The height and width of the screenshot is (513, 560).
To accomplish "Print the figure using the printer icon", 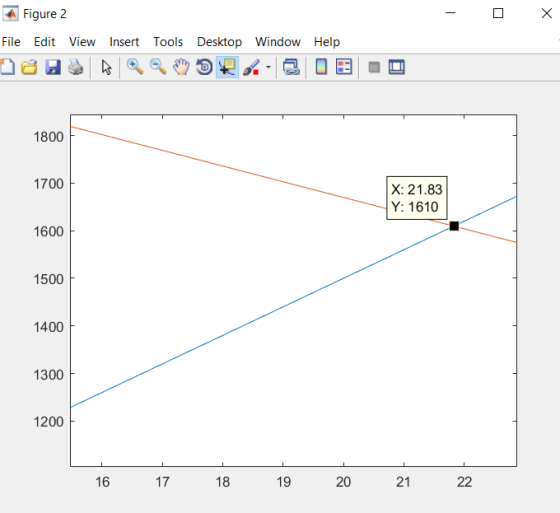I will tap(76, 67).
